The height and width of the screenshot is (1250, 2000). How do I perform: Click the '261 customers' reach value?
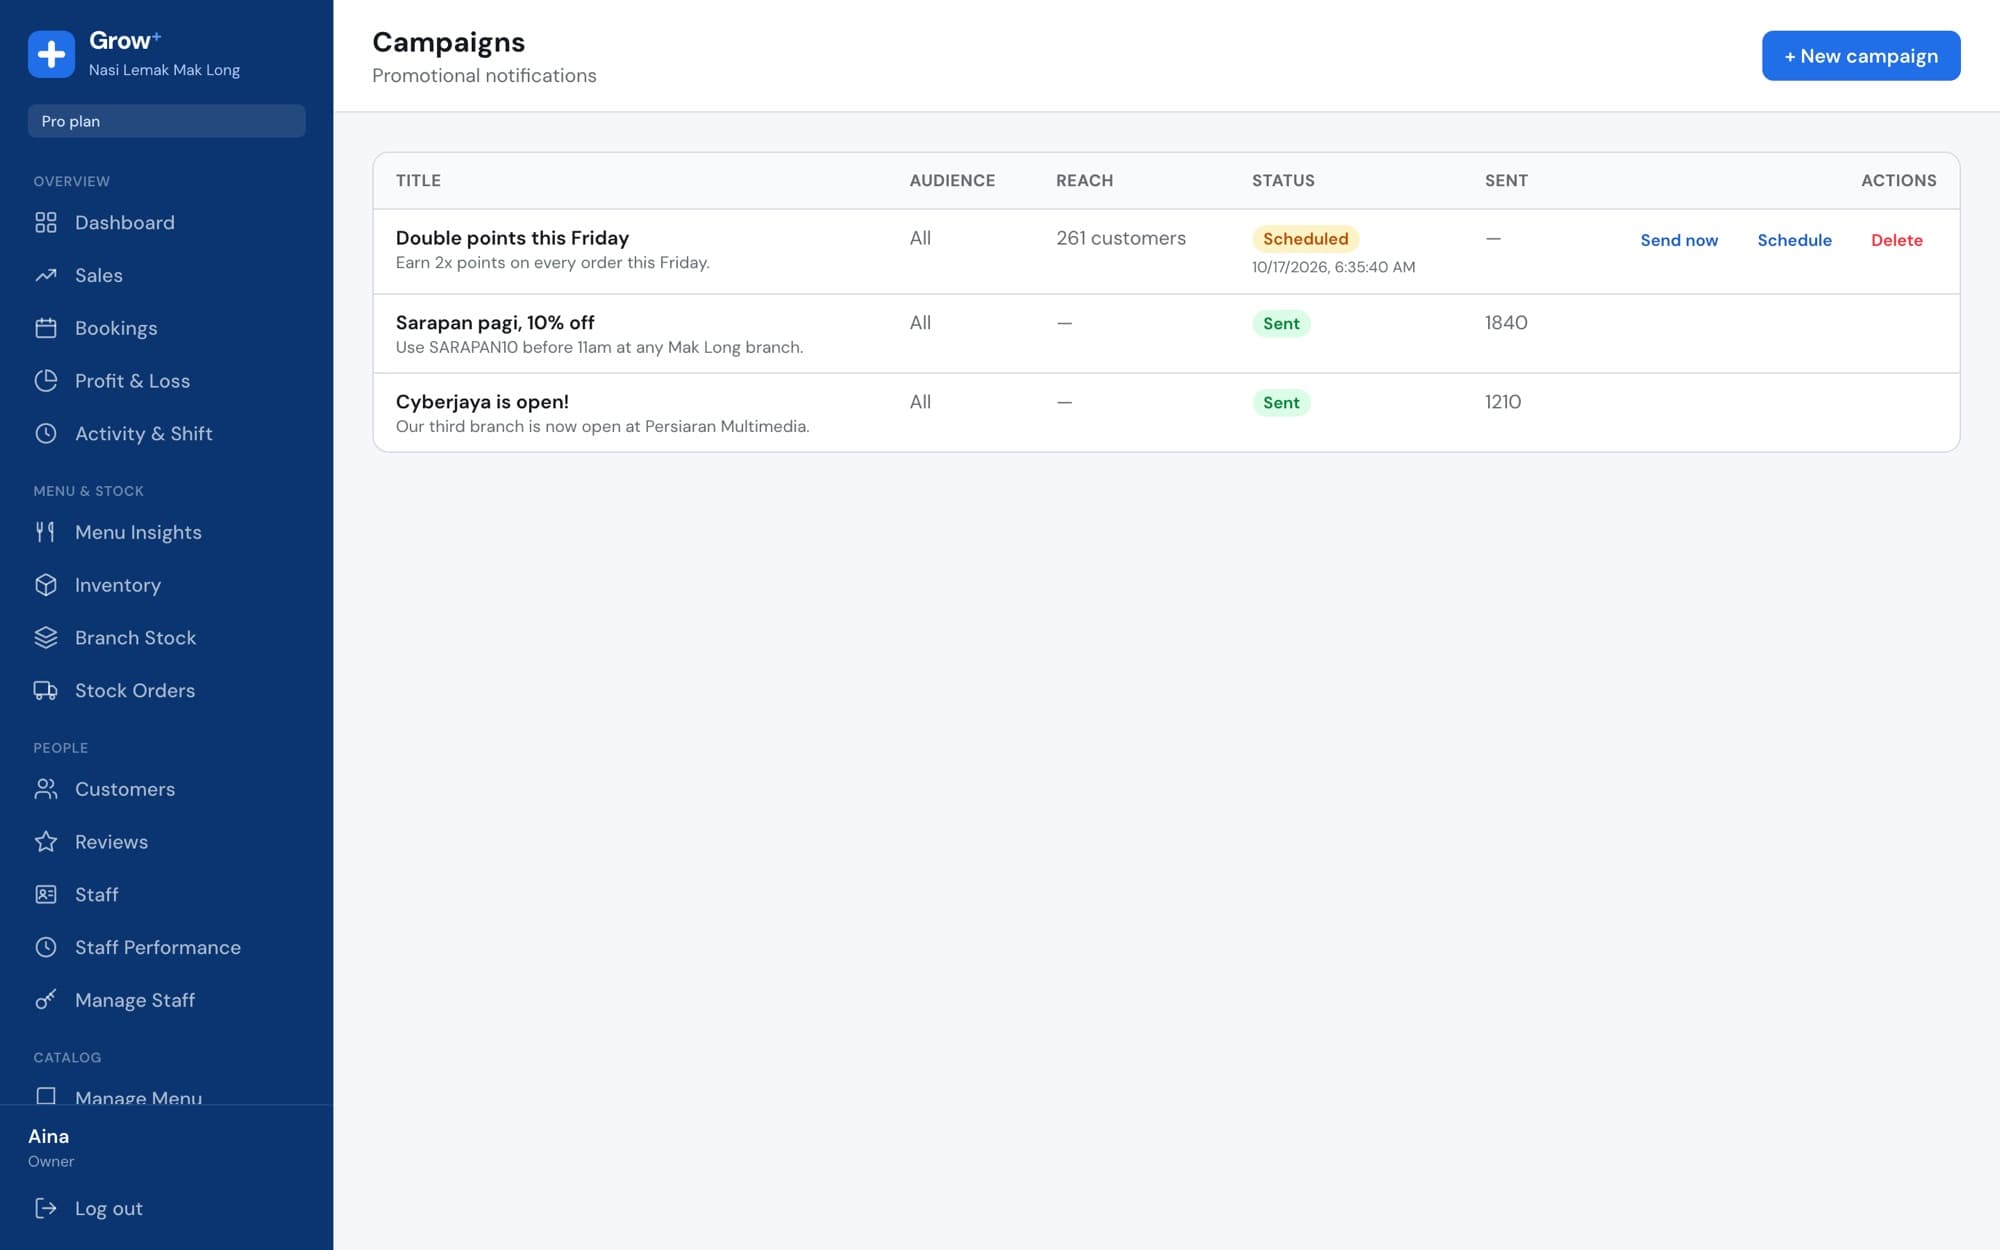click(x=1121, y=238)
